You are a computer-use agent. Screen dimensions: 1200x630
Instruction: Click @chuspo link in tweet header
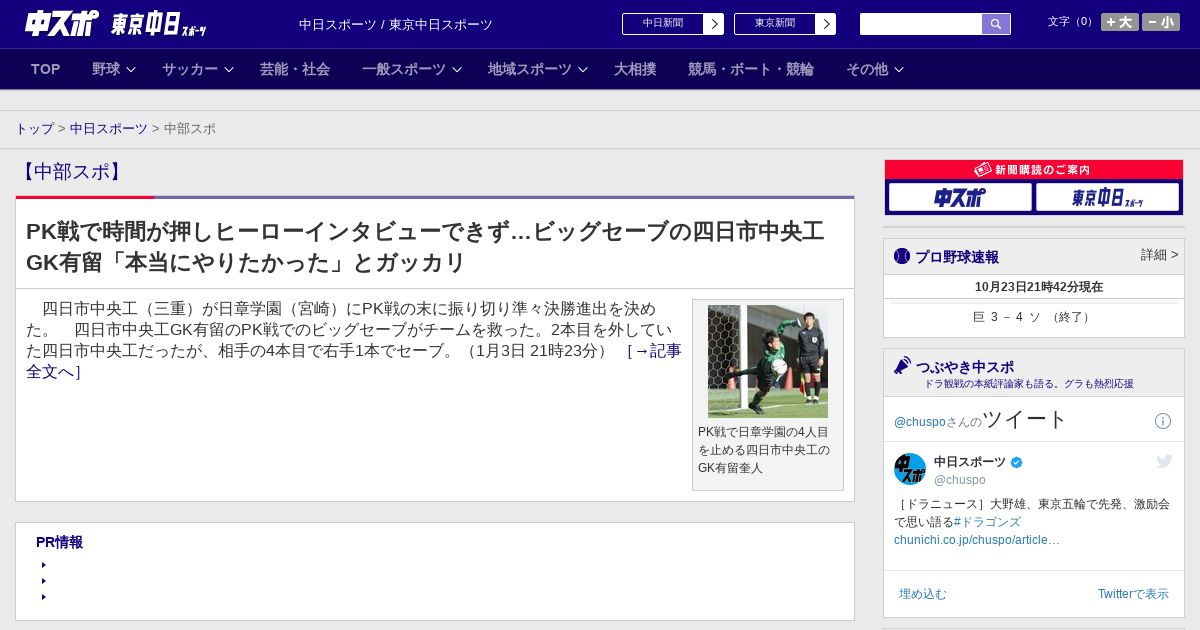pos(919,422)
